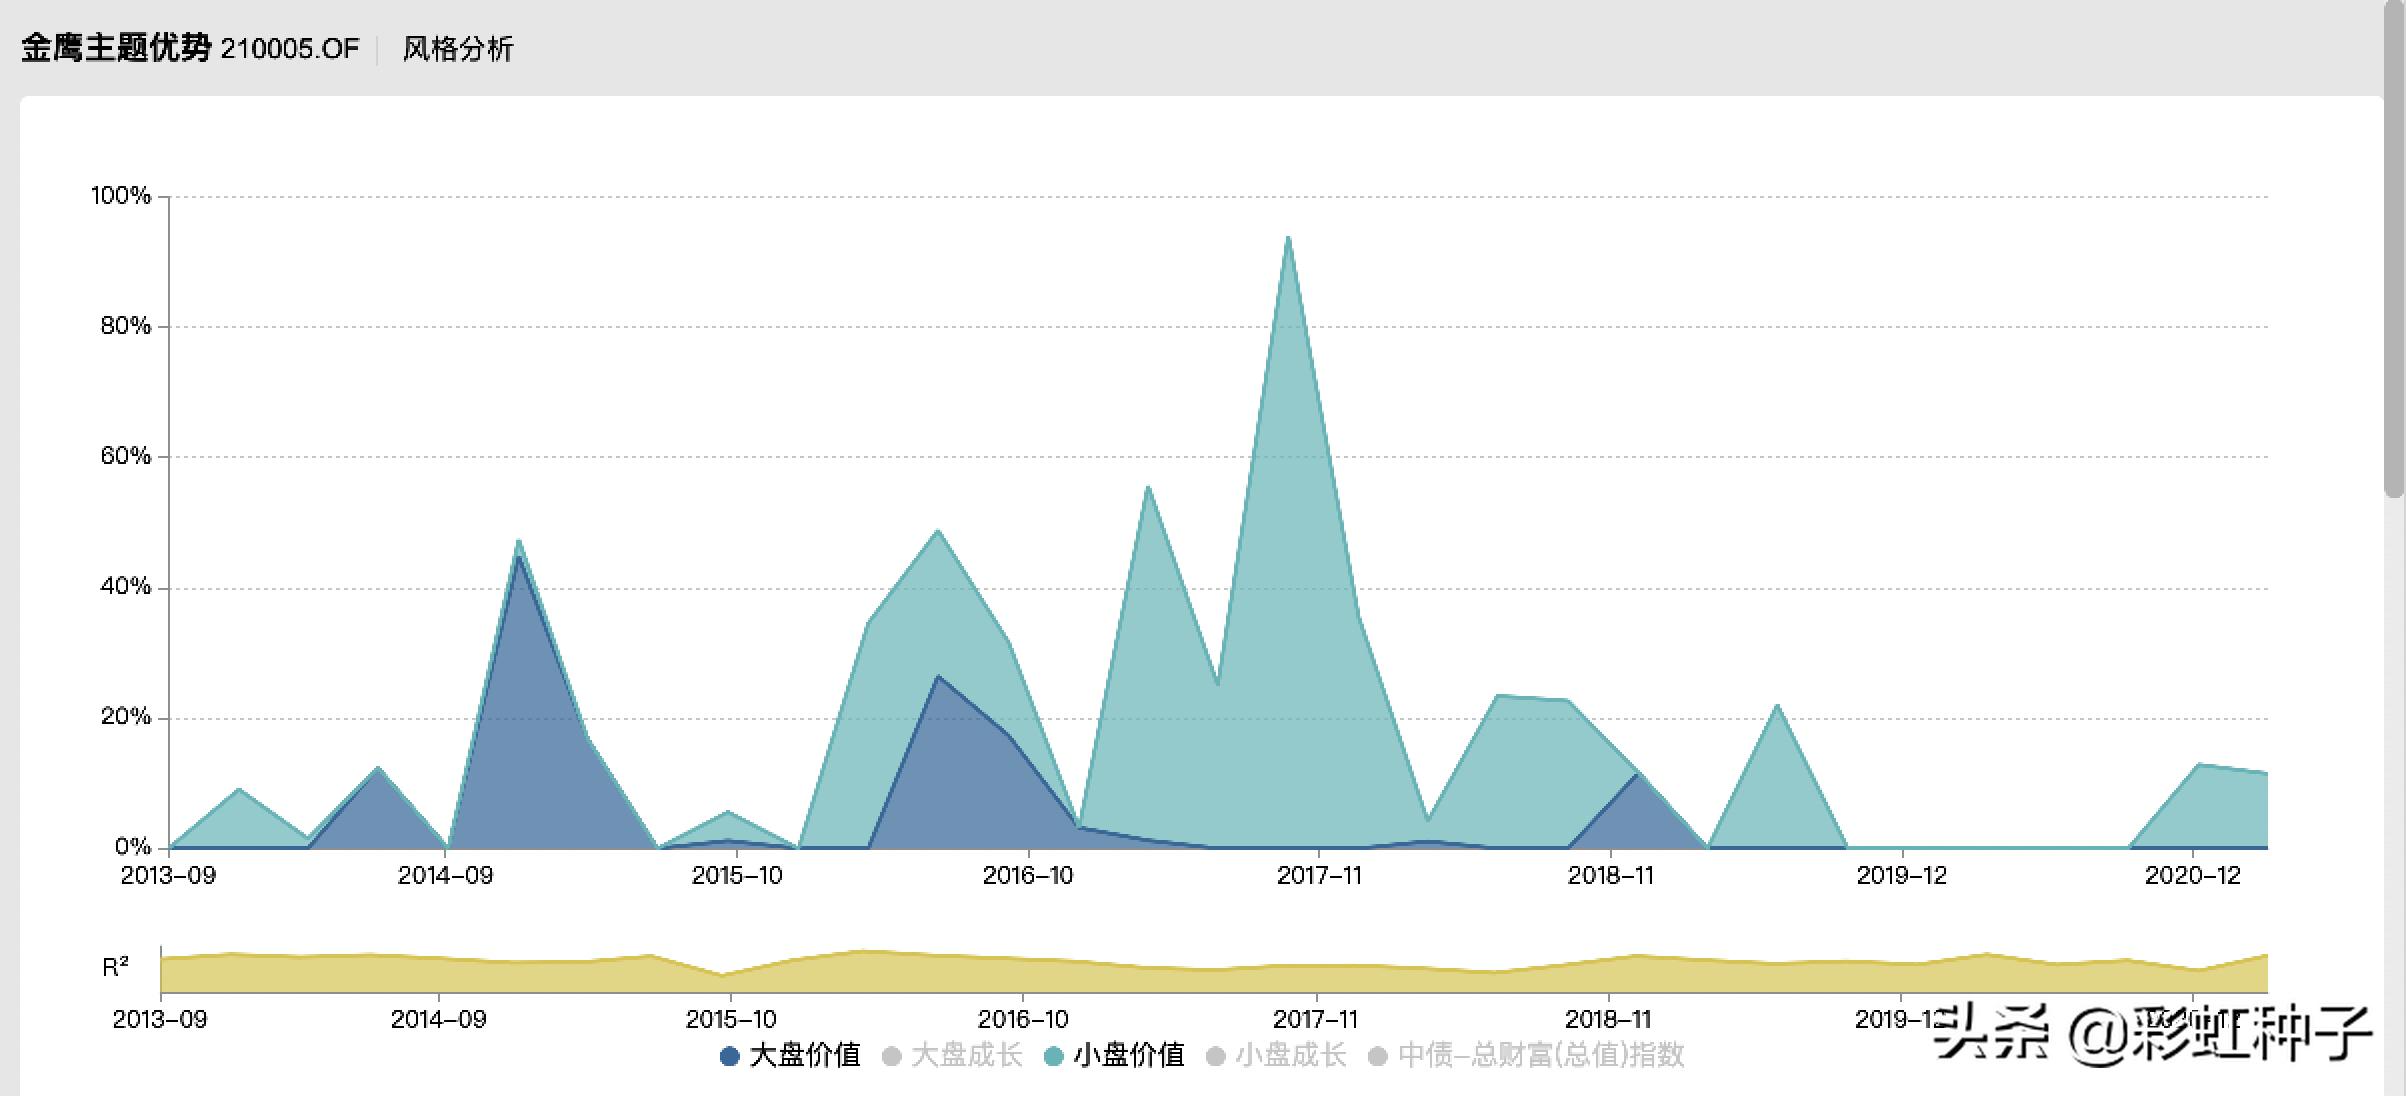
Task: Toggle the 小盘价值 legend series
Action: [x=1128, y=1055]
